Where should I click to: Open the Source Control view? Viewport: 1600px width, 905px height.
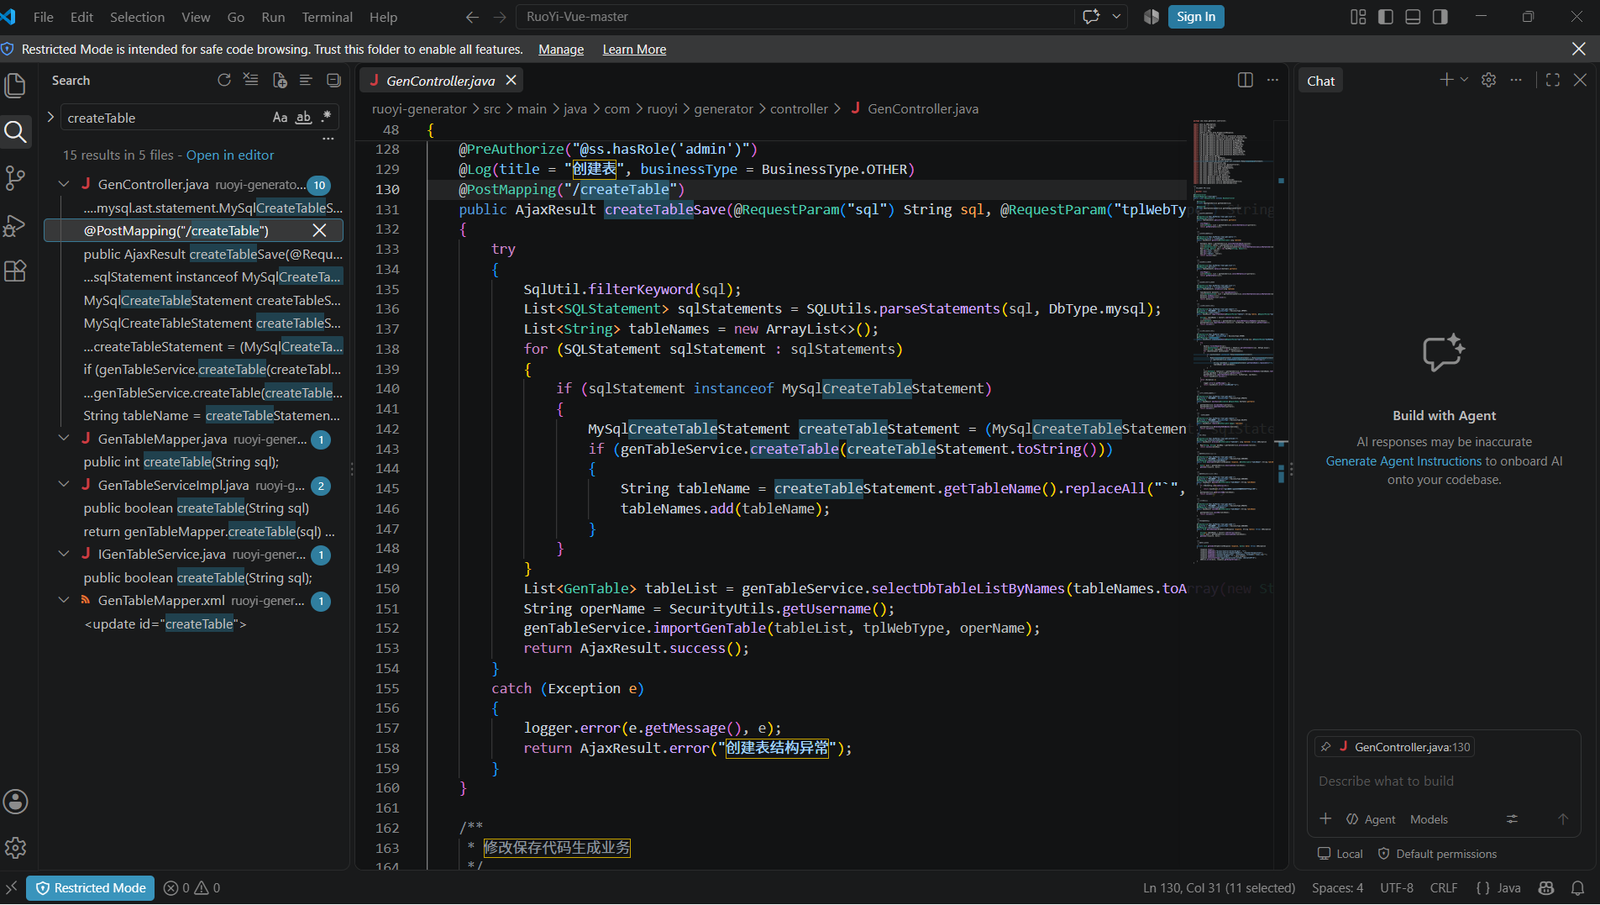[15, 178]
